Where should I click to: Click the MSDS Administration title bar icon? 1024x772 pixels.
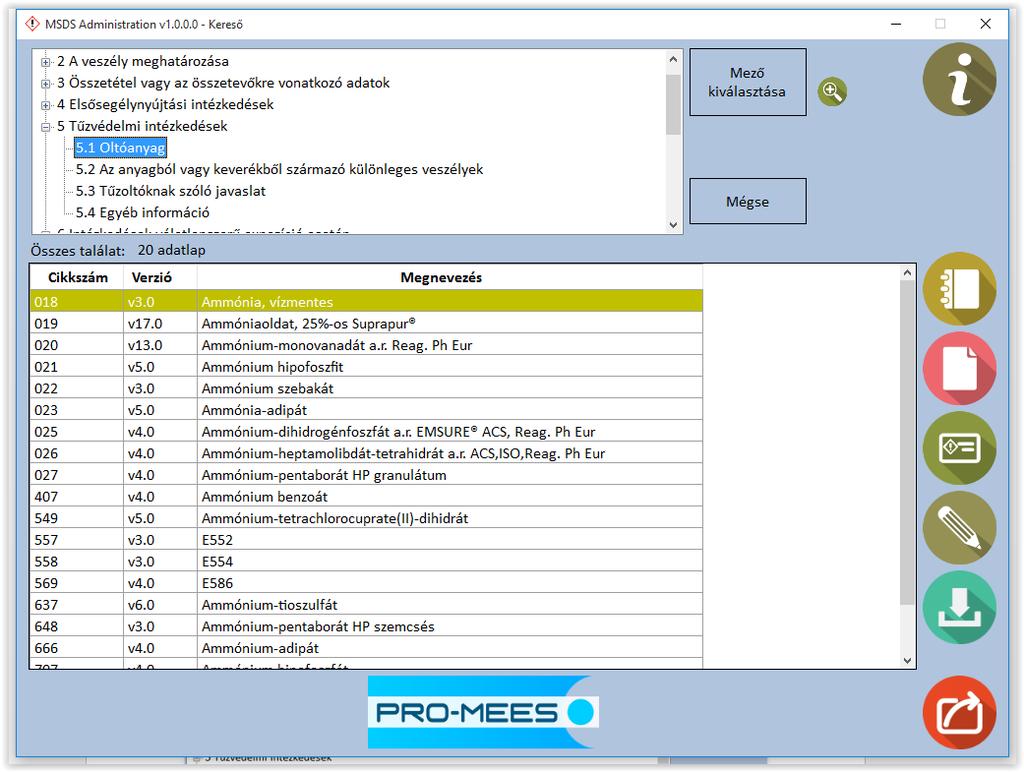coord(32,24)
